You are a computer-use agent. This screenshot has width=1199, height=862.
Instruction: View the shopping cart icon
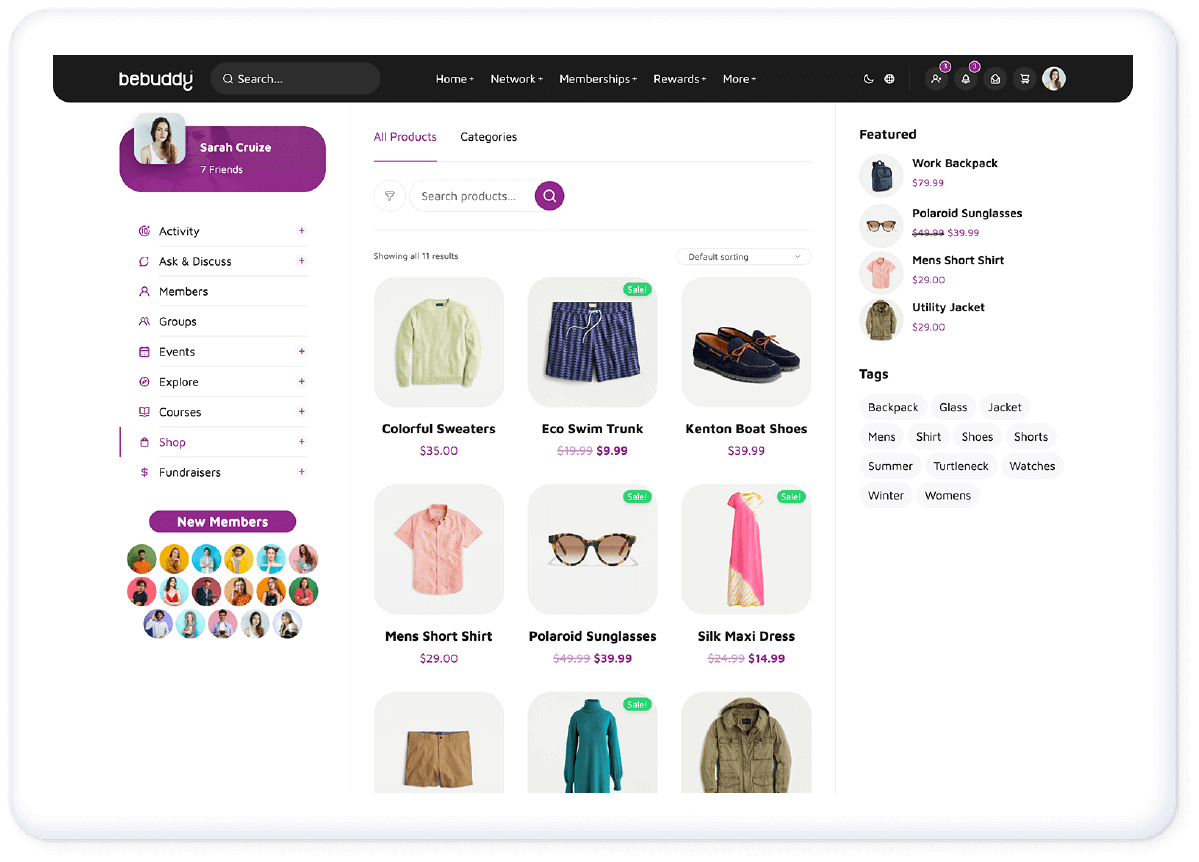(1024, 78)
